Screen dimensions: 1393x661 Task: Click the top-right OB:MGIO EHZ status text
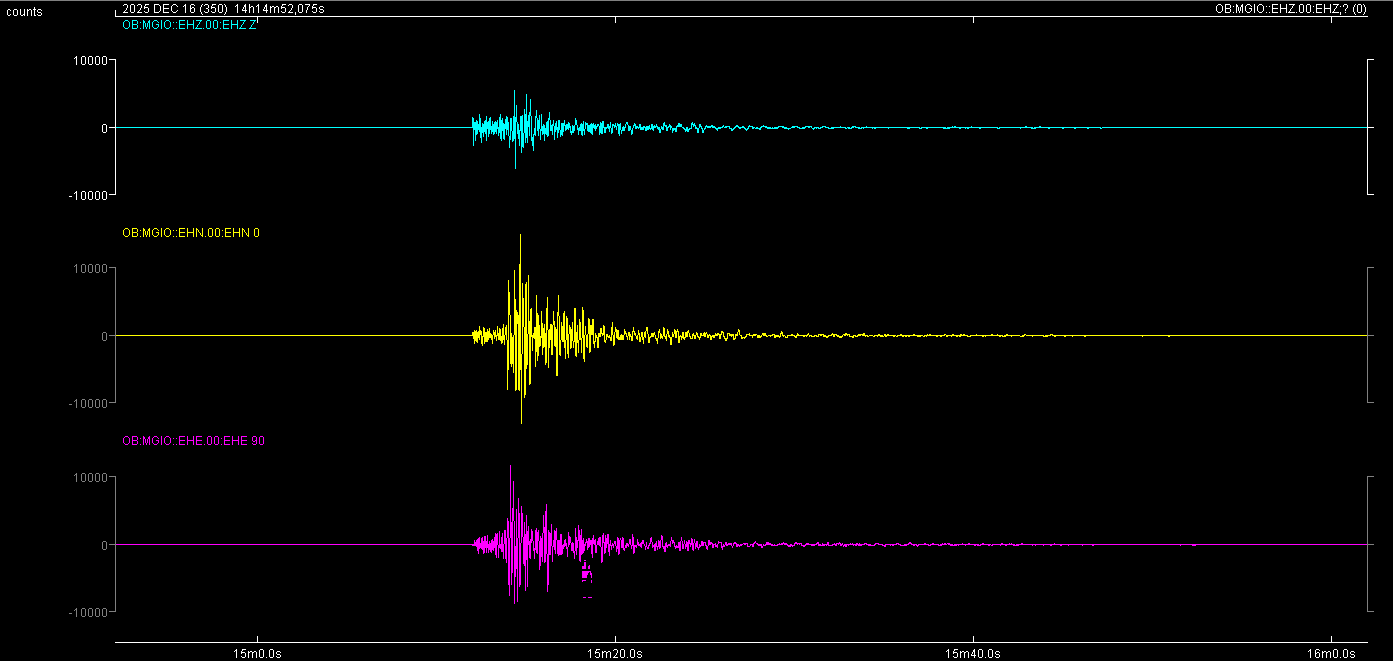click(x=1297, y=9)
